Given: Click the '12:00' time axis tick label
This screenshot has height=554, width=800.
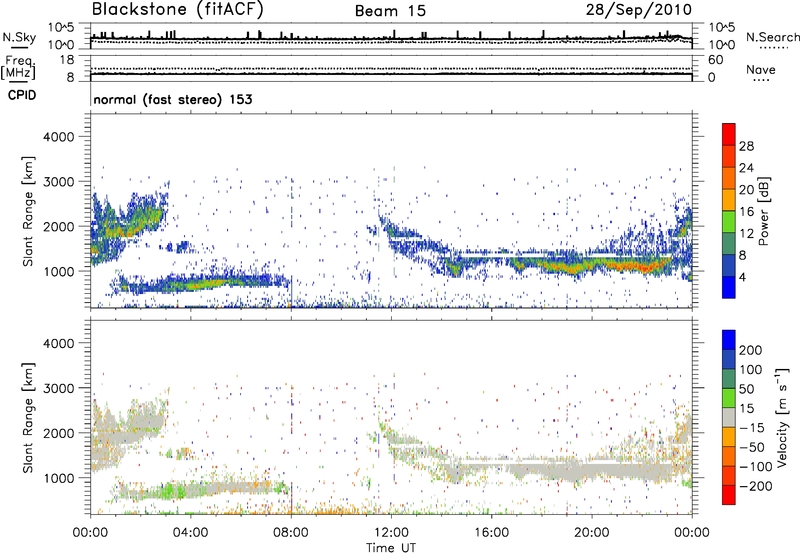Looking at the screenshot, I should (x=391, y=533).
